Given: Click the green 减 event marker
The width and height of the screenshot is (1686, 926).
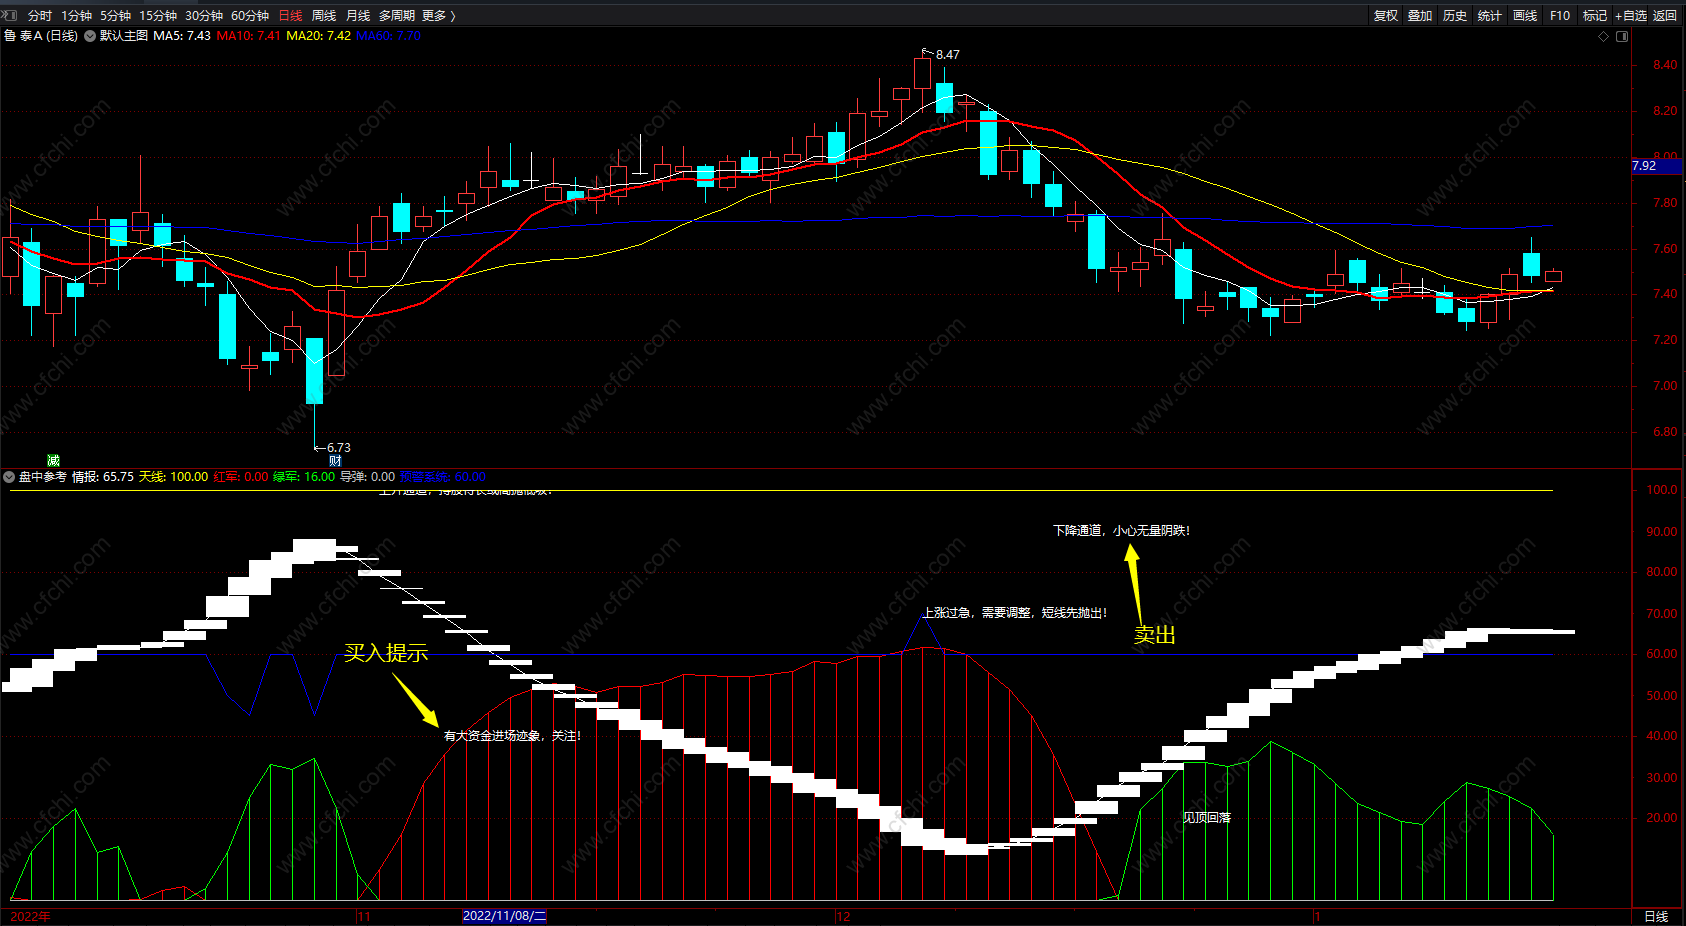Looking at the screenshot, I should click(53, 460).
